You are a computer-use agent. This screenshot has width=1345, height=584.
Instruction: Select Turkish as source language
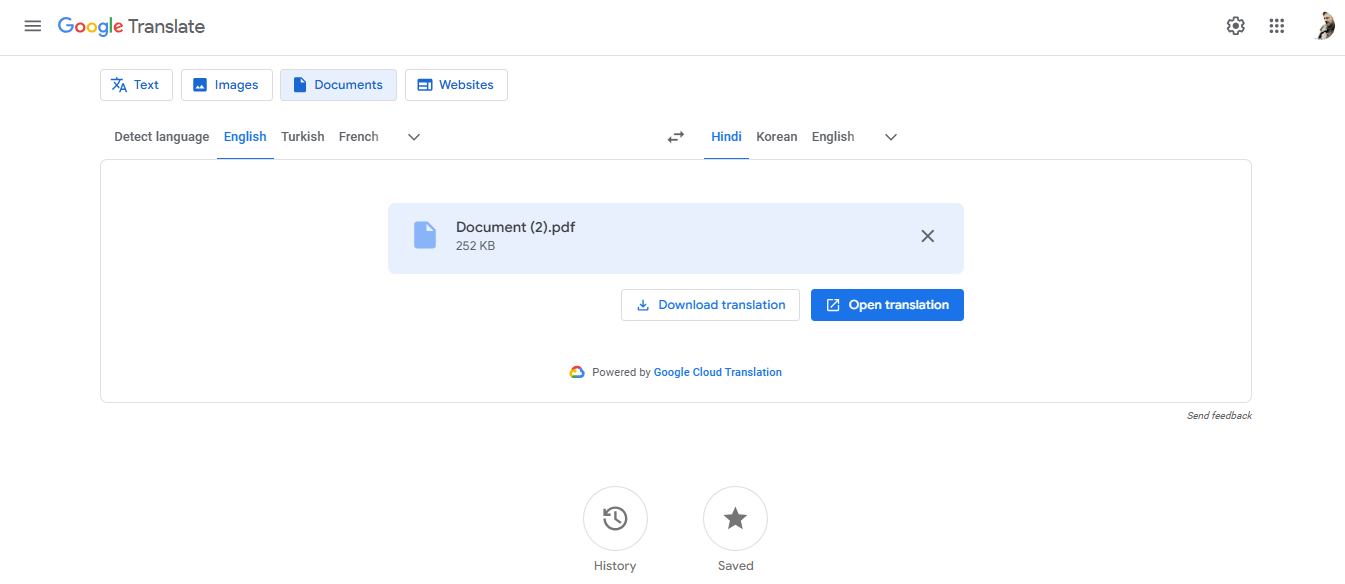point(302,136)
